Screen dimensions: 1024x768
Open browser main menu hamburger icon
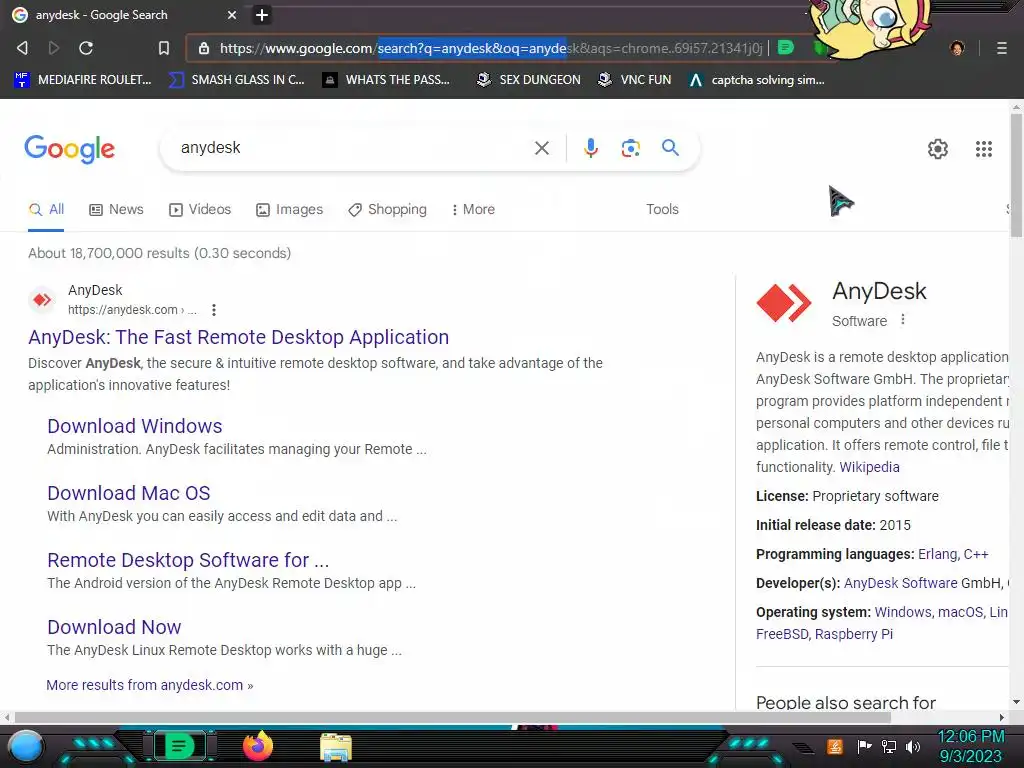pos(1002,48)
